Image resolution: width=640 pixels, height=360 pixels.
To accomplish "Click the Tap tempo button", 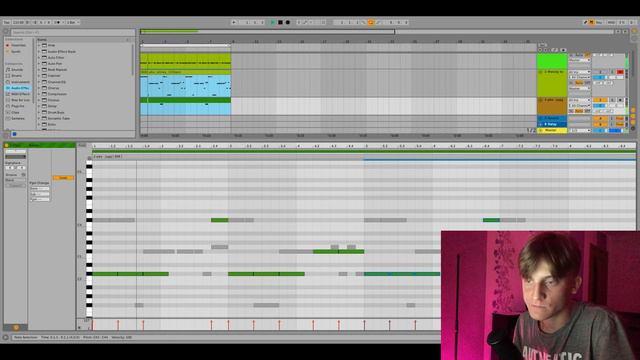I will (x=7, y=22).
